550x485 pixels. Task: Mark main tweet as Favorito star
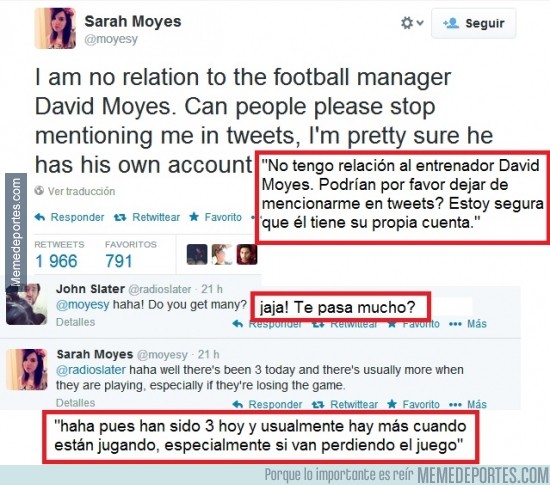215,217
